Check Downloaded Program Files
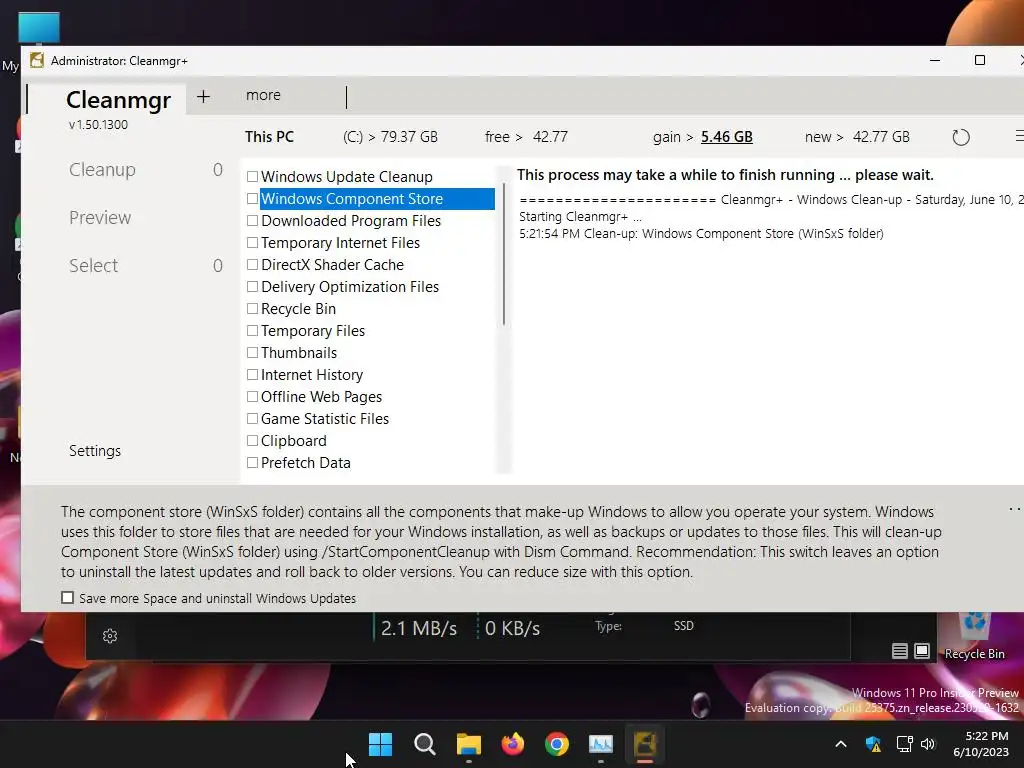Viewport: 1024px width, 768px height. (x=252, y=221)
